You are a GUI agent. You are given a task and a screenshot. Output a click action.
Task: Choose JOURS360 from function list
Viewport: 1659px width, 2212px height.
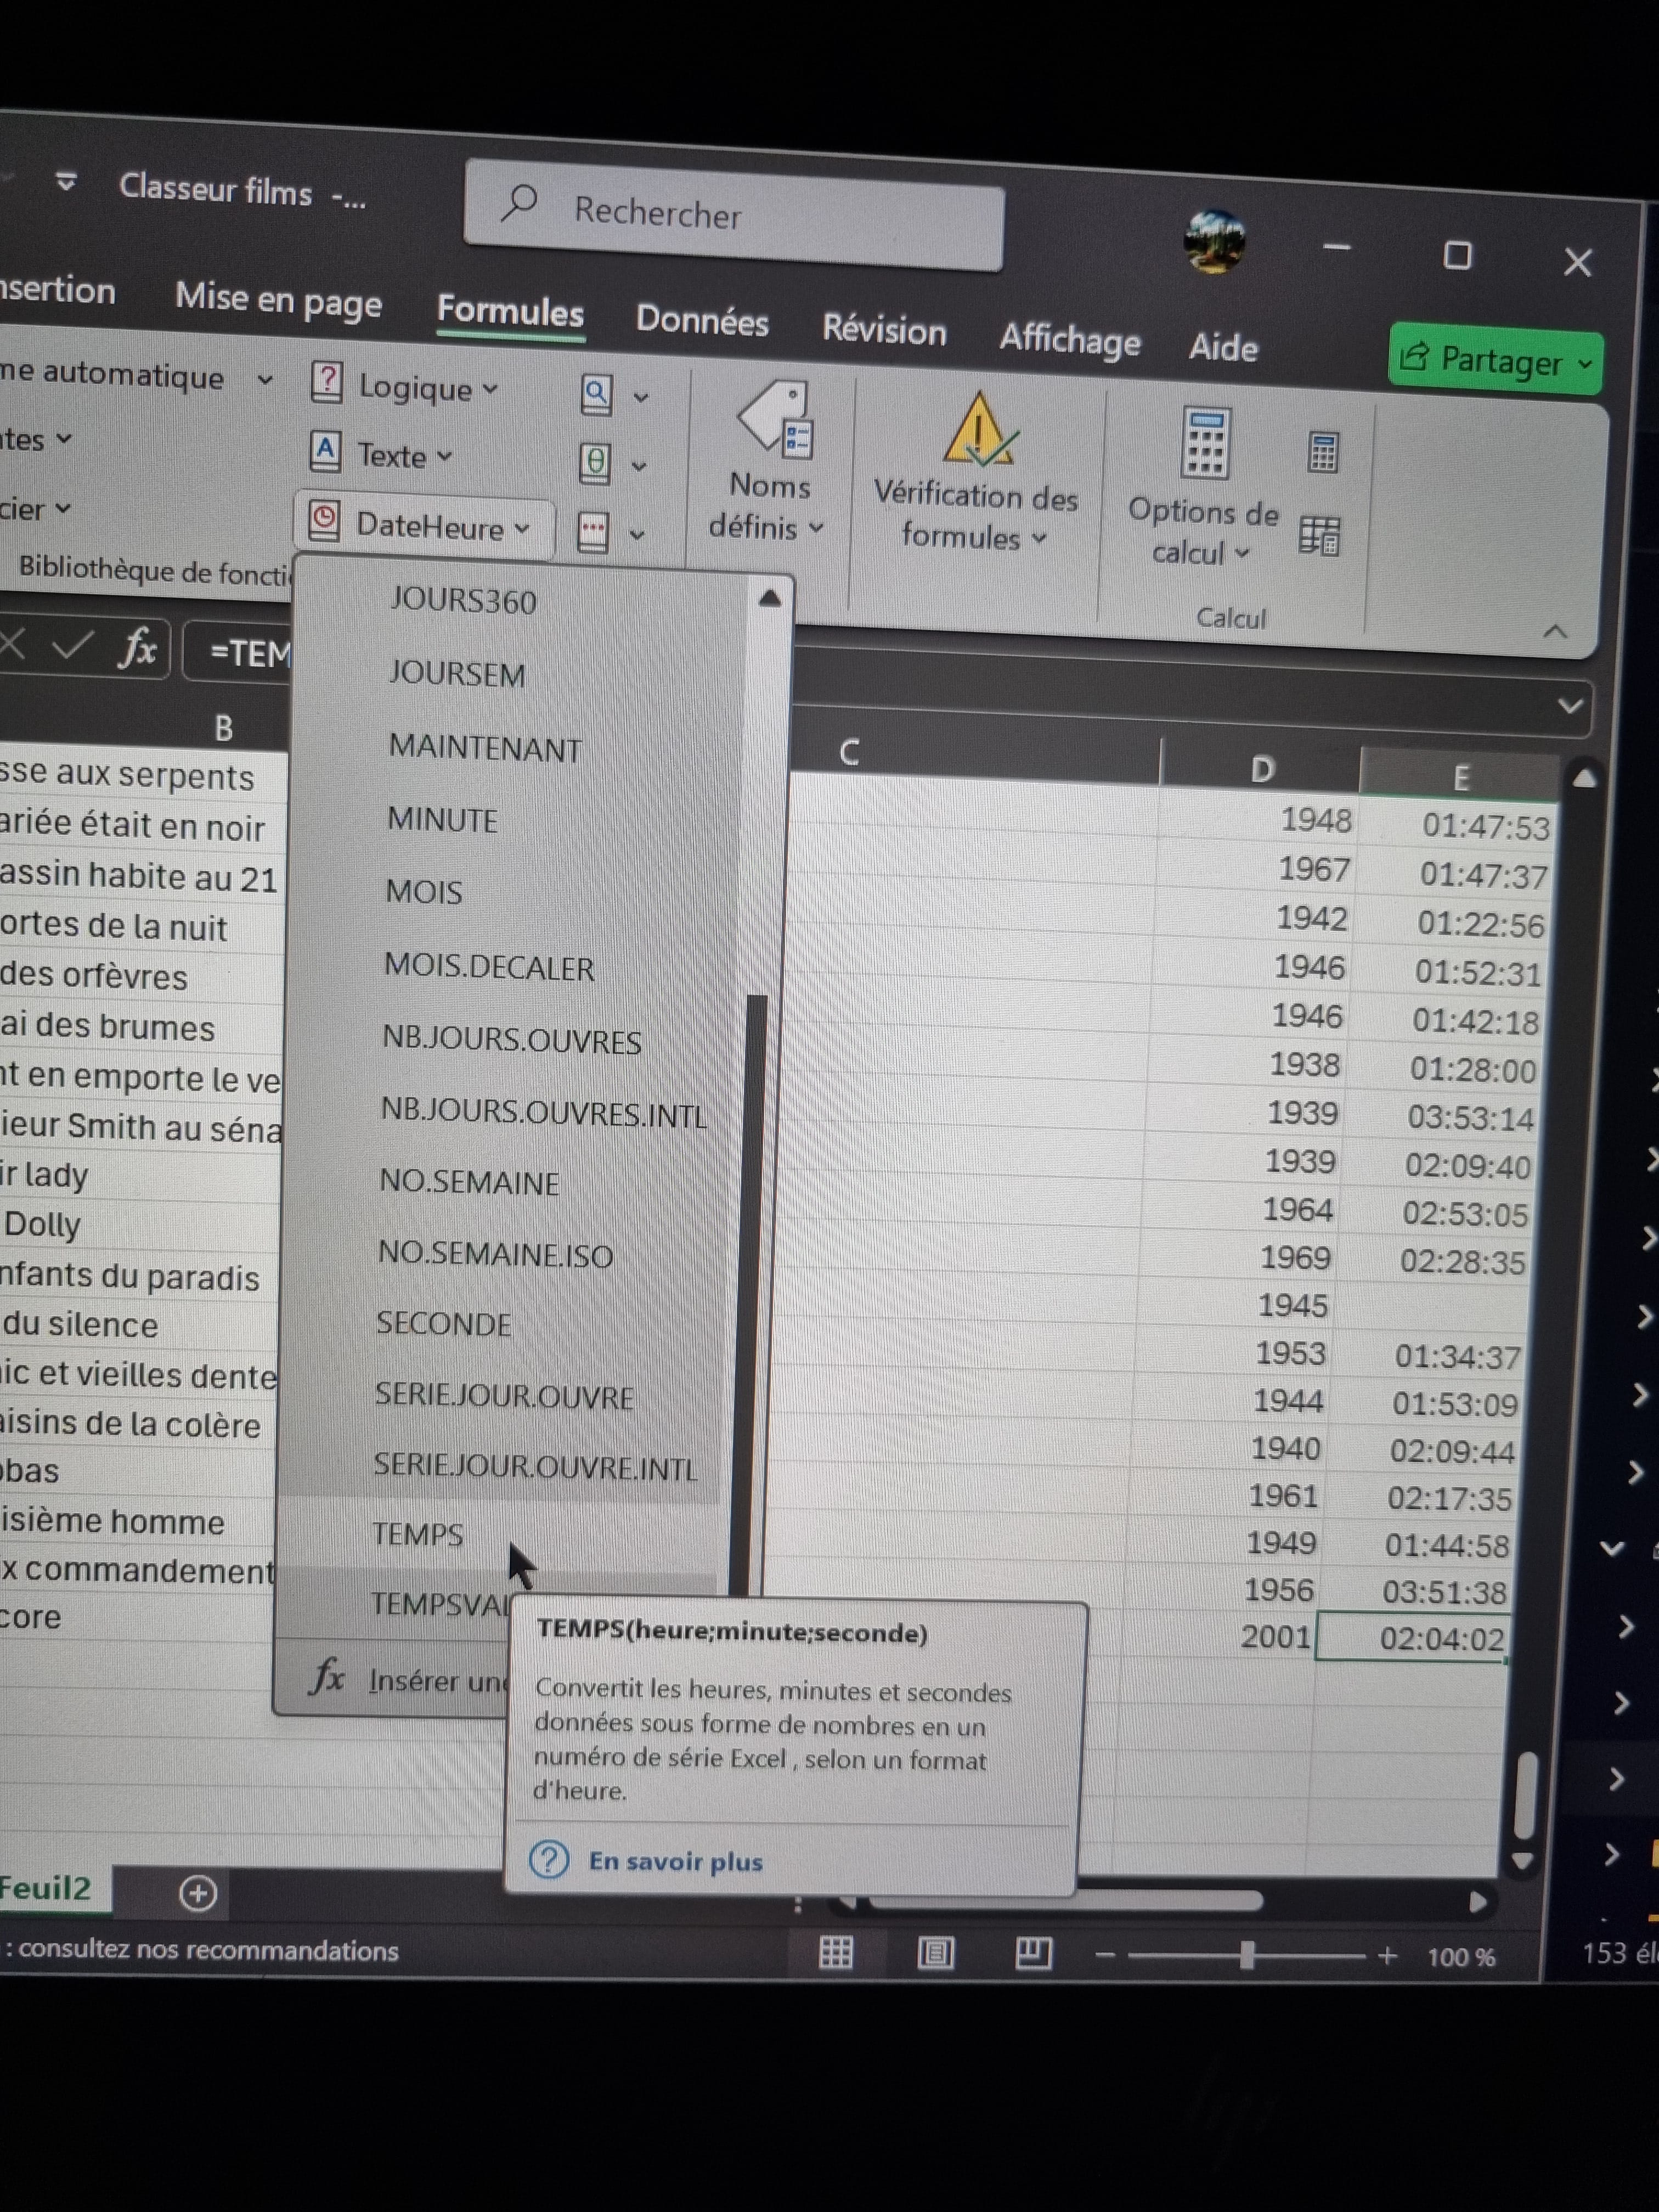(462, 600)
